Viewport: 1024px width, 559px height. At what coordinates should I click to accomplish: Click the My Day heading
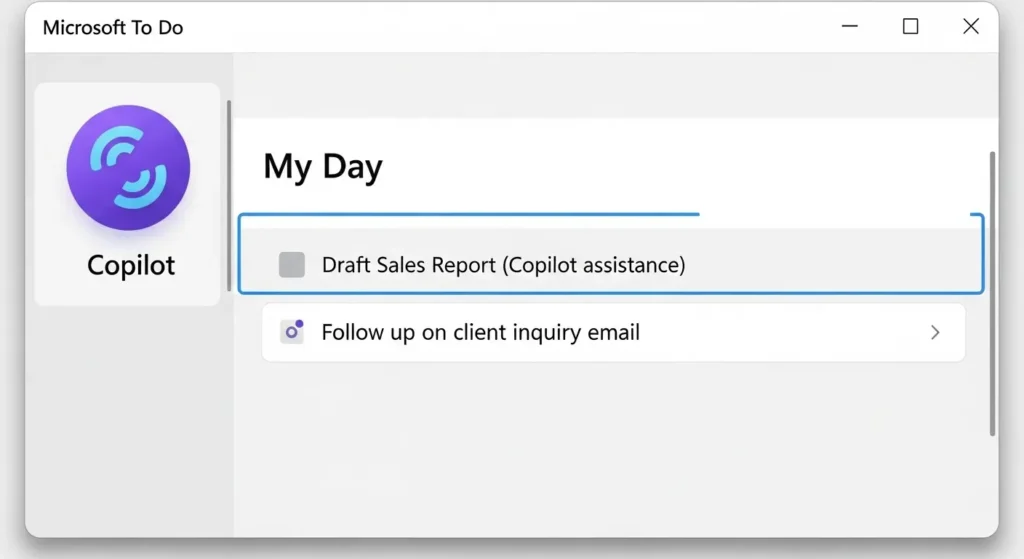point(323,167)
